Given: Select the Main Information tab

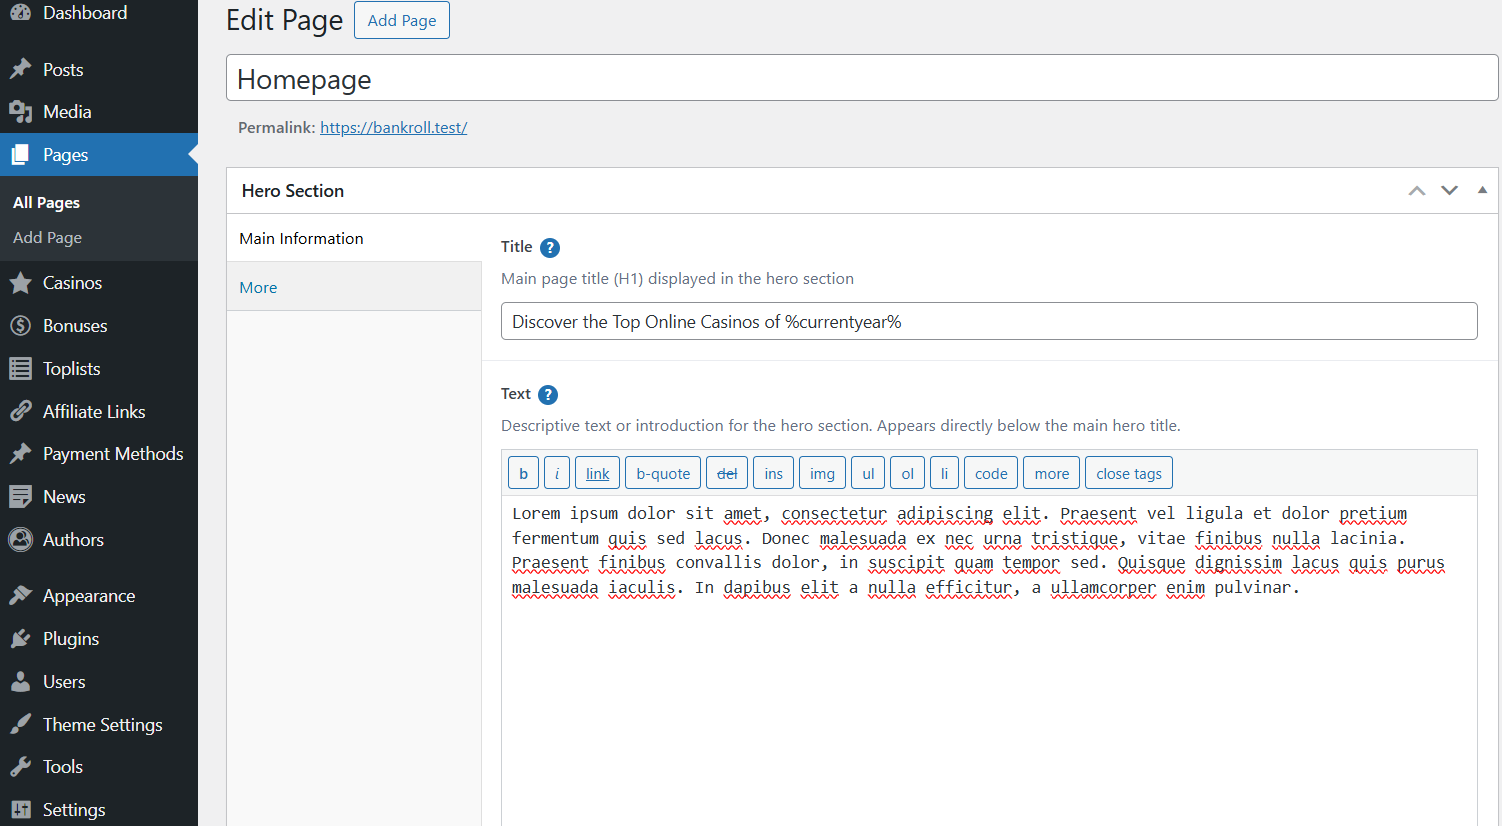Looking at the screenshot, I should coord(301,238).
